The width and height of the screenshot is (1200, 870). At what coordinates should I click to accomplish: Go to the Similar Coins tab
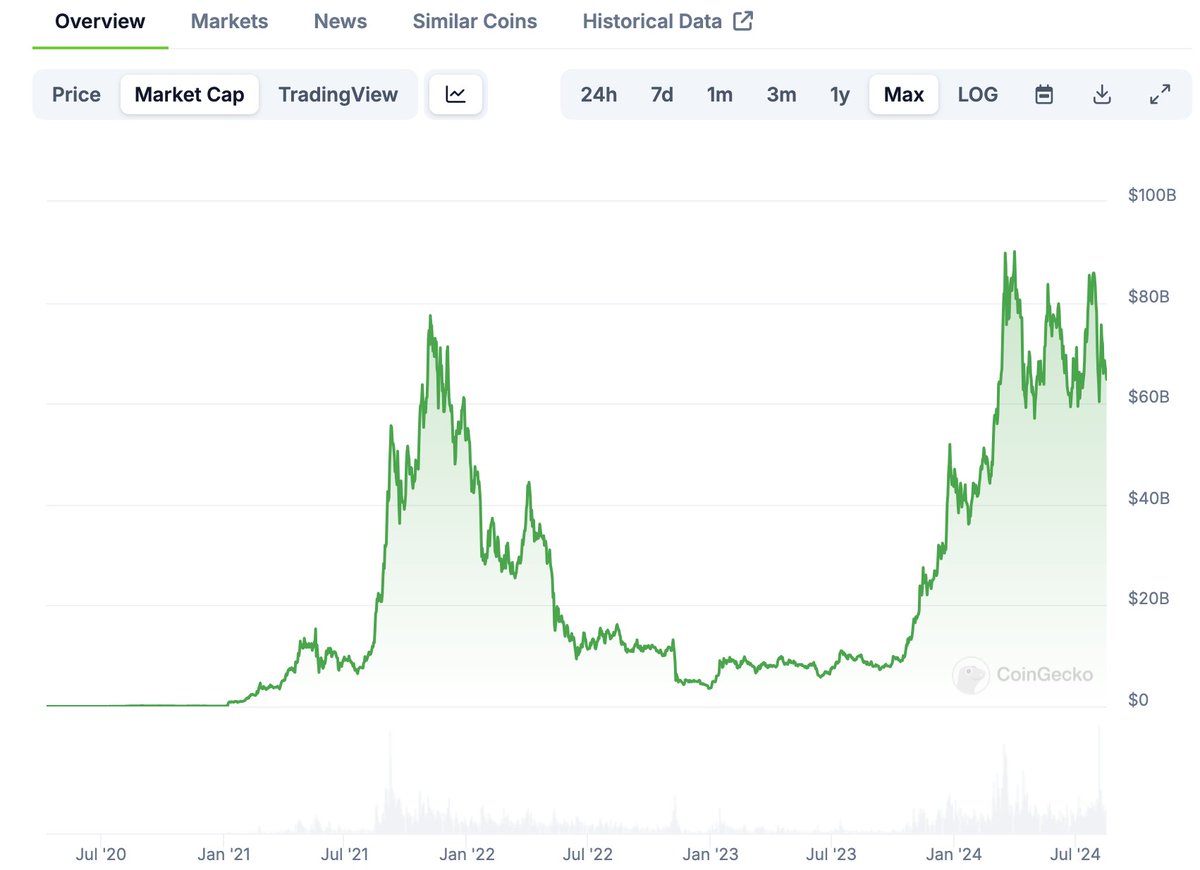pyautogui.click(x=475, y=21)
